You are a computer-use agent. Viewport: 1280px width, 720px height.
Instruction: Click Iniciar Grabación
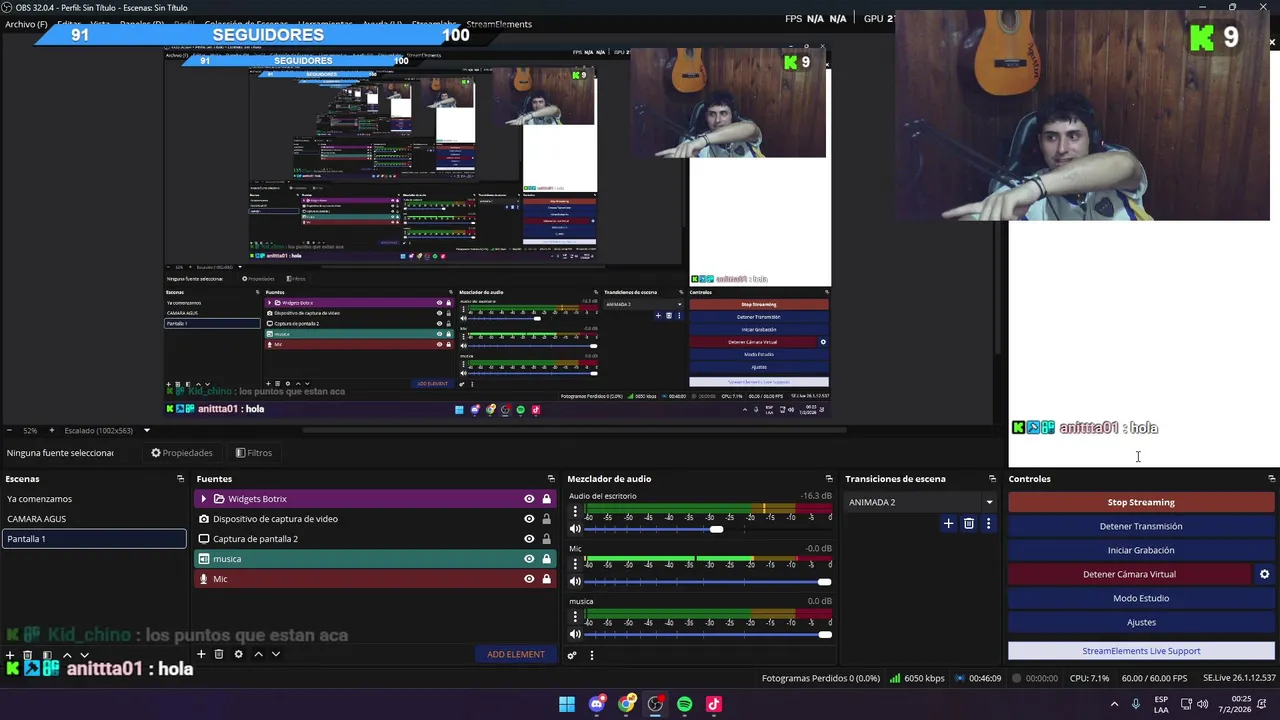click(1141, 550)
